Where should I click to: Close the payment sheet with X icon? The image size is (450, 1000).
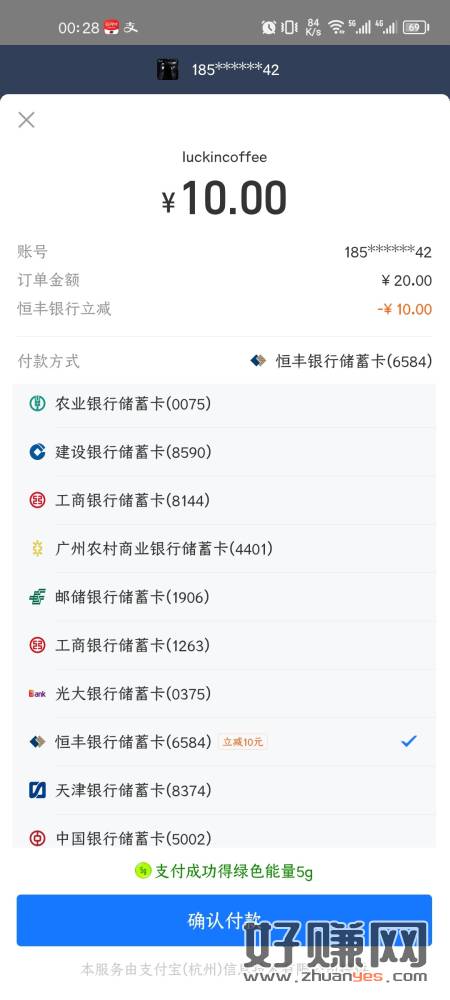pos(26,120)
